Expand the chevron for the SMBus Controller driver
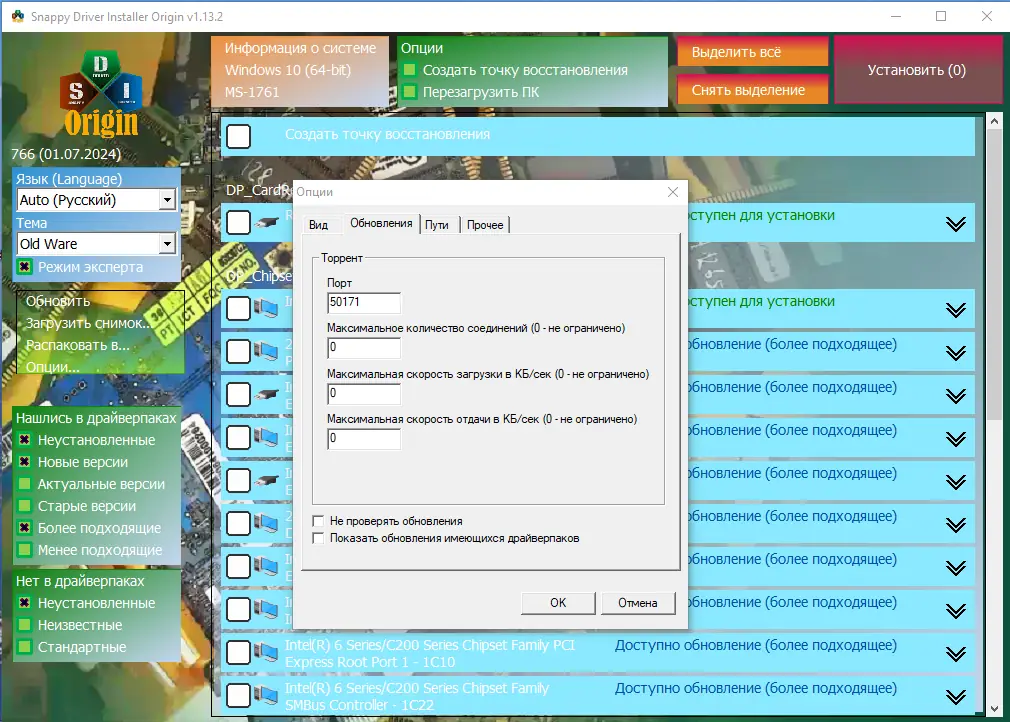 957,695
